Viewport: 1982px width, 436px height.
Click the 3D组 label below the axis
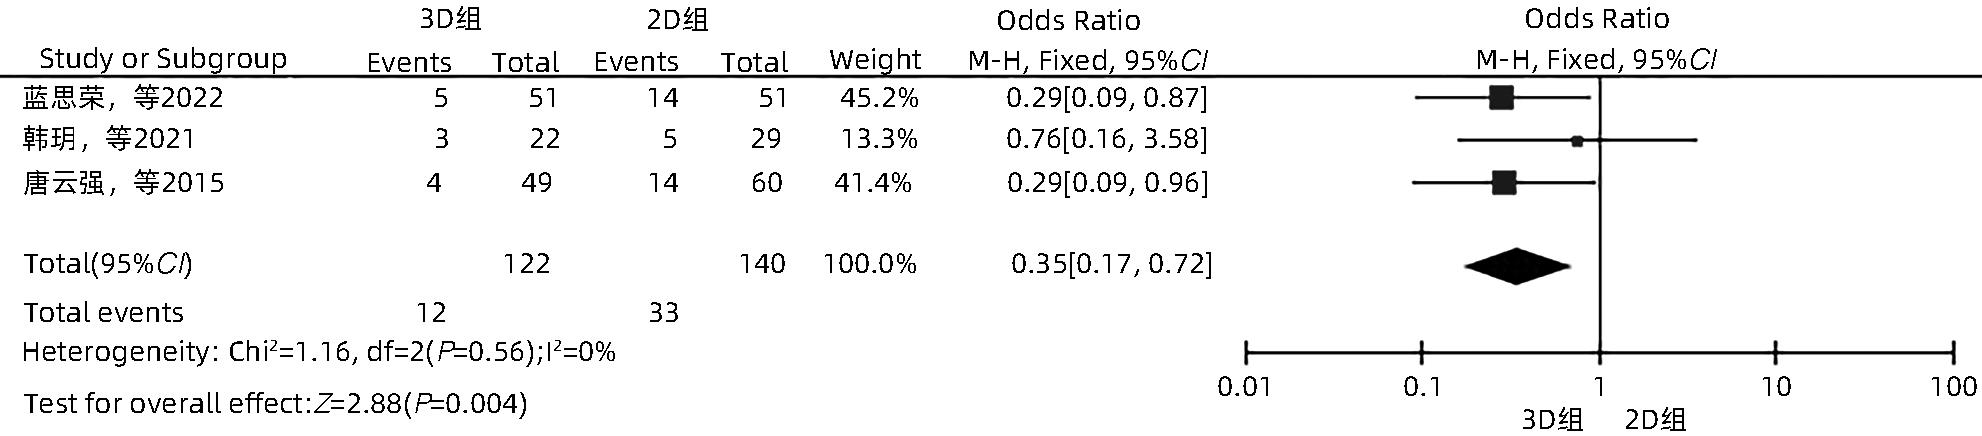click(1552, 420)
